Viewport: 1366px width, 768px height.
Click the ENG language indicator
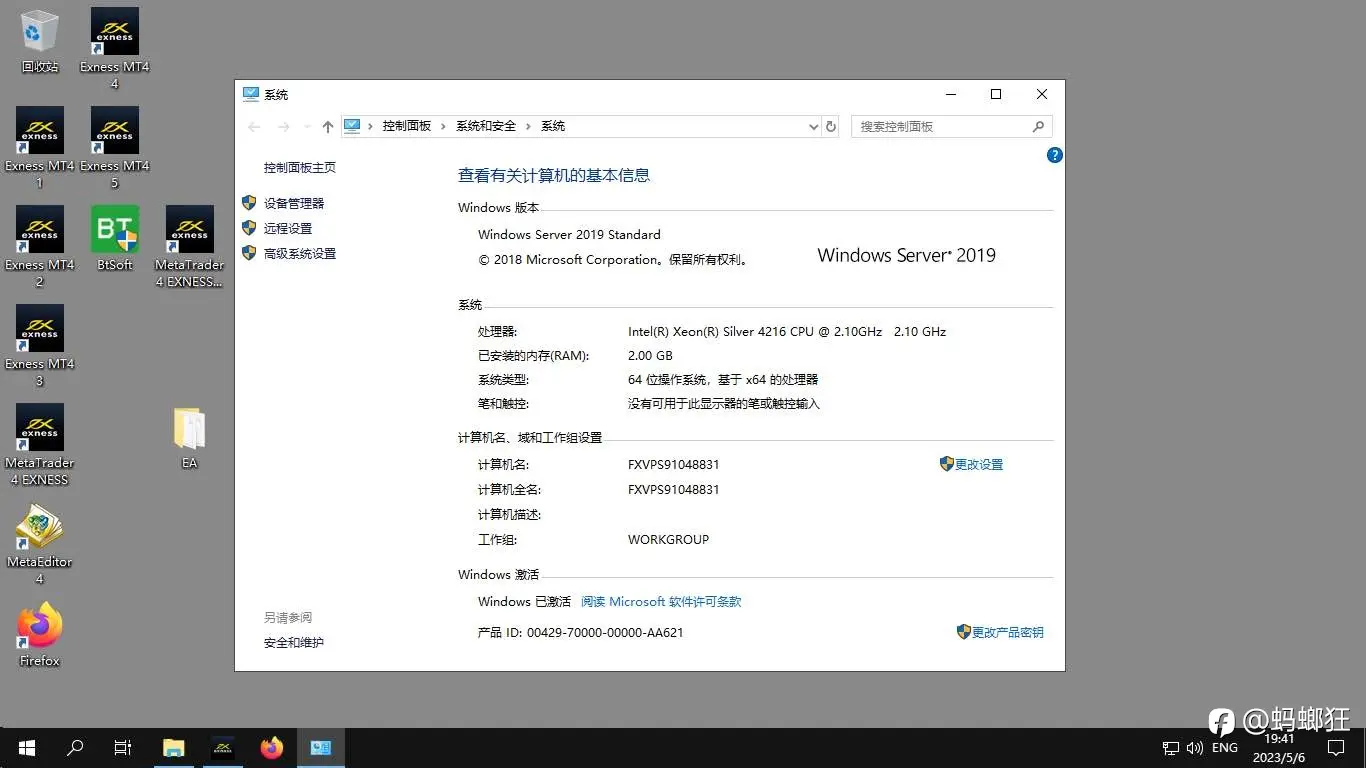point(1224,748)
